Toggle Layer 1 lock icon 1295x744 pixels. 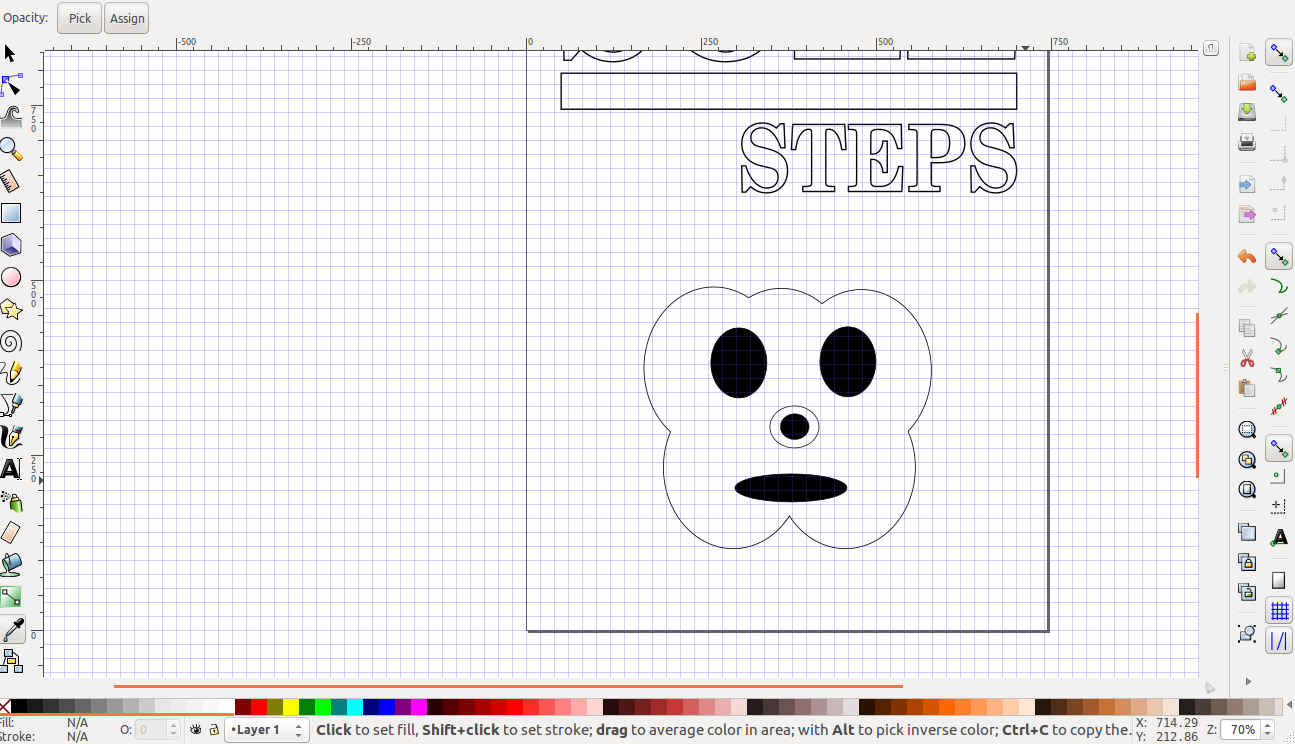(x=213, y=730)
